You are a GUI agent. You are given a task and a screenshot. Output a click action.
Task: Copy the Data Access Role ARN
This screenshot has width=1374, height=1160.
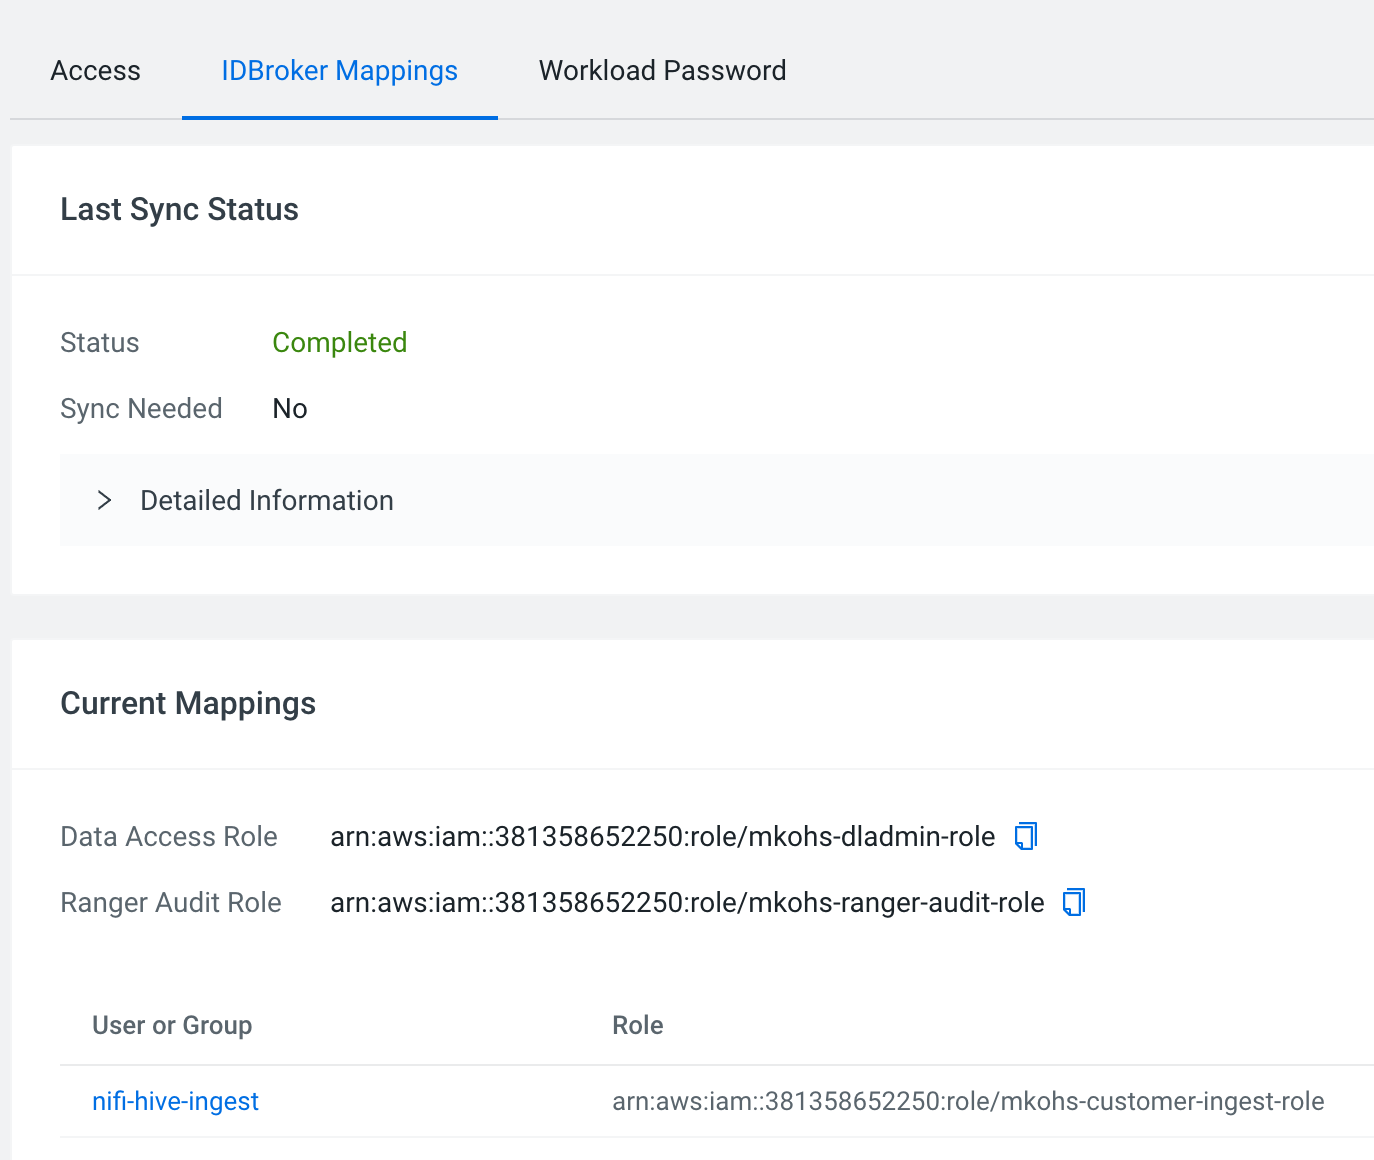click(x=1026, y=836)
